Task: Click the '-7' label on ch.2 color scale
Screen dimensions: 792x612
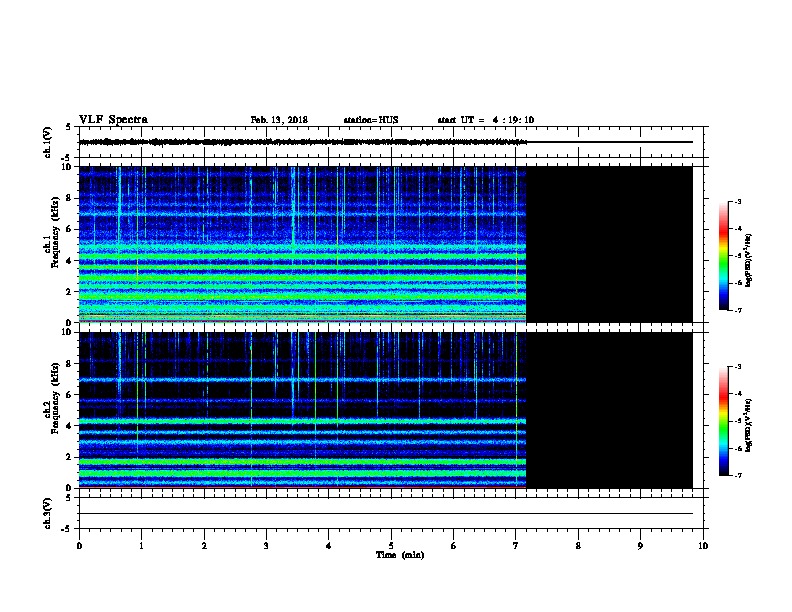Action: [738, 476]
